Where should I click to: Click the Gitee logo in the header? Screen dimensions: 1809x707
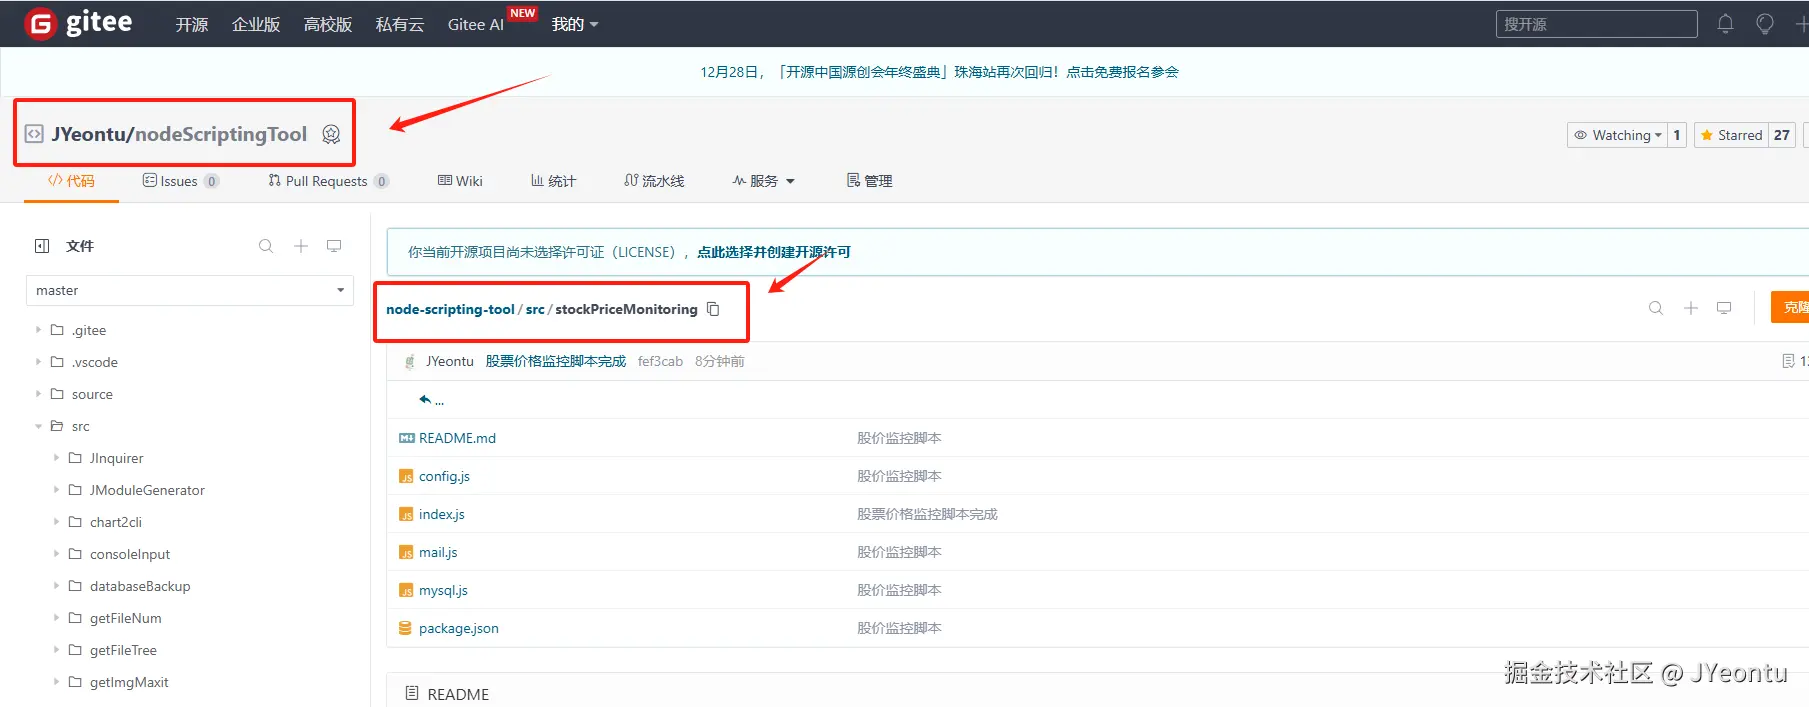[78, 23]
